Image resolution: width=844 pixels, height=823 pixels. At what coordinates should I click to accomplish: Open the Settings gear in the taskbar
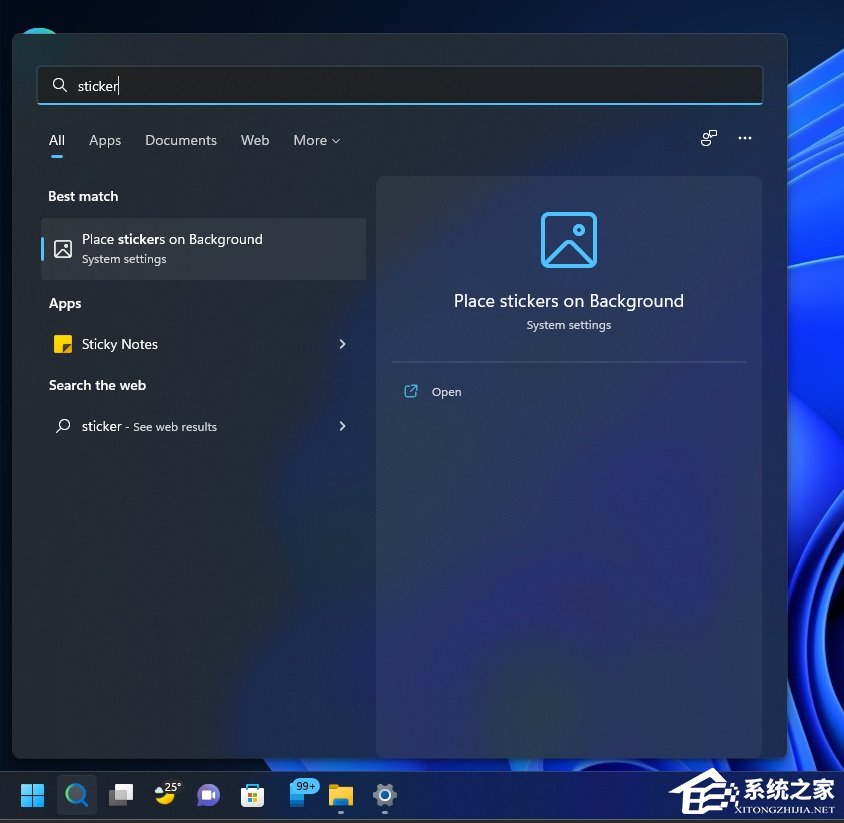[x=385, y=795]
